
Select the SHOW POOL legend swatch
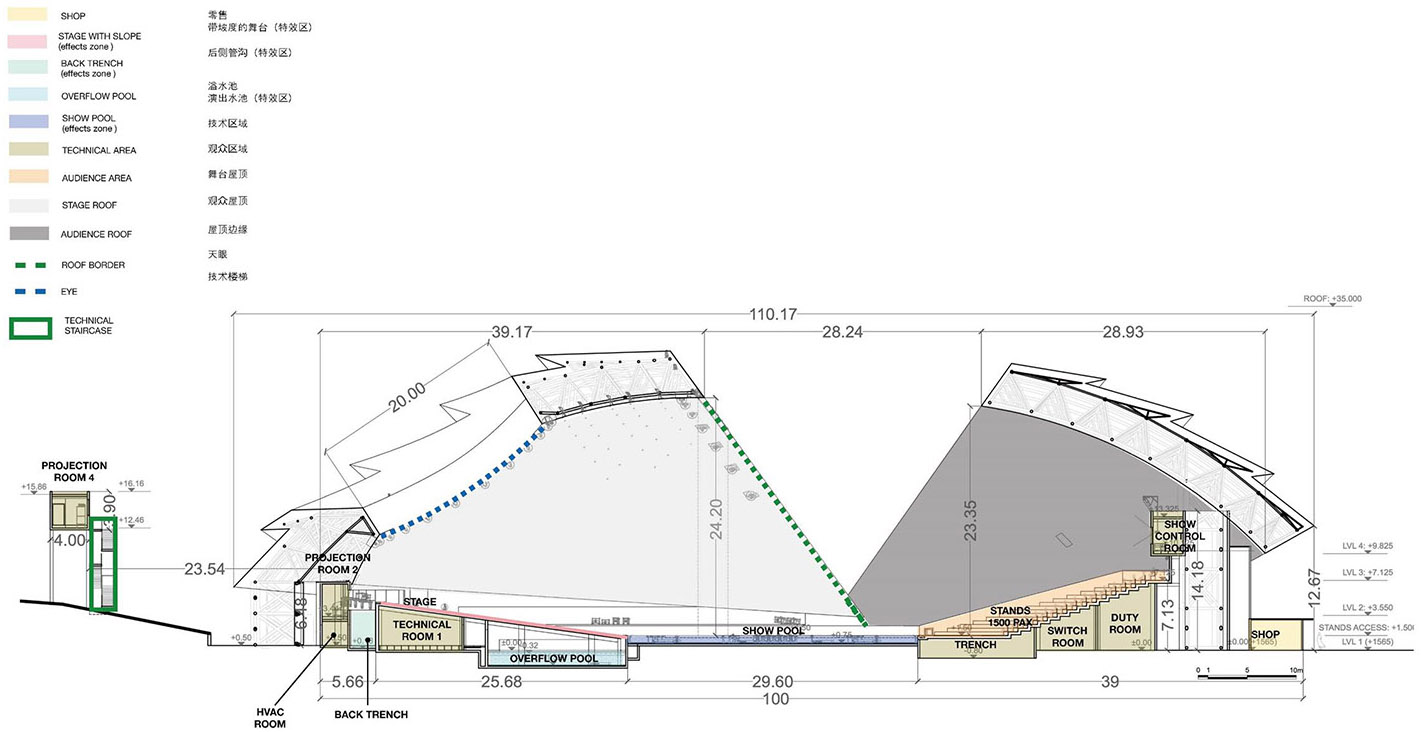click(x=29, y=123)
